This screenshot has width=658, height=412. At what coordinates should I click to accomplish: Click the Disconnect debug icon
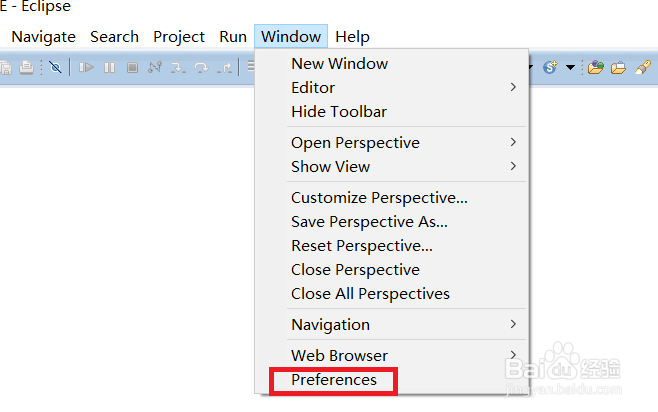pos(155,68)
